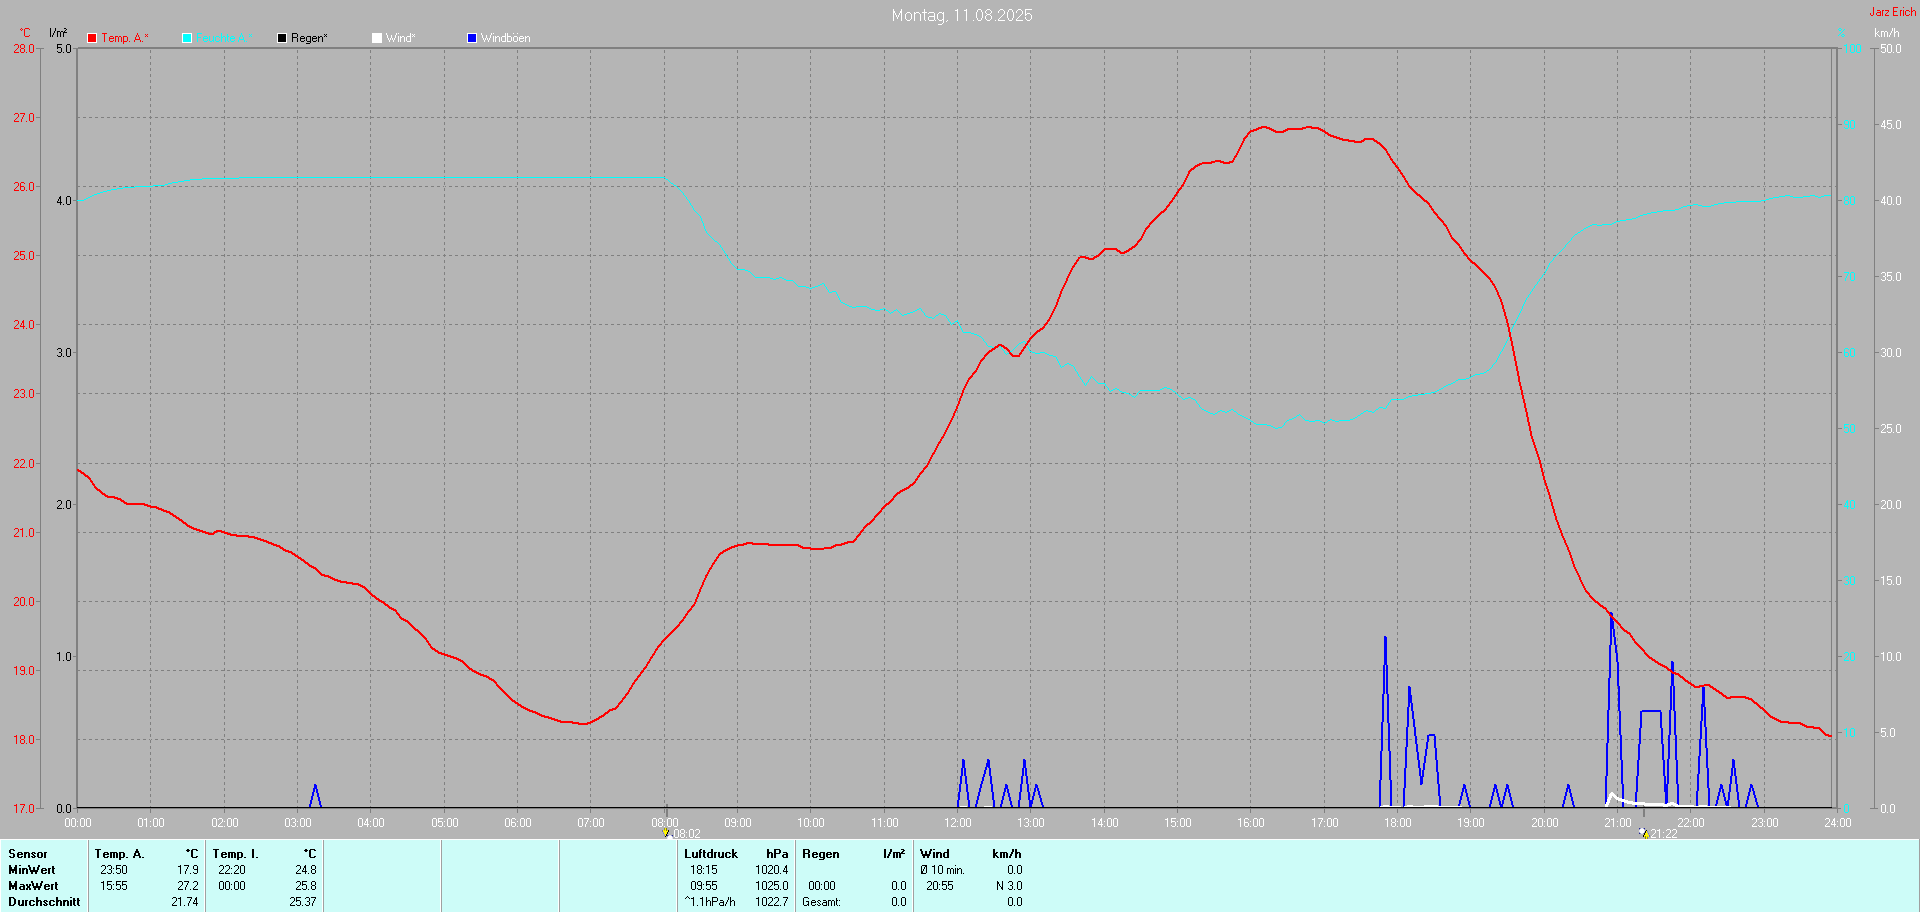Click the Luftdruck minimum time '18:15'

pos(704,870)
